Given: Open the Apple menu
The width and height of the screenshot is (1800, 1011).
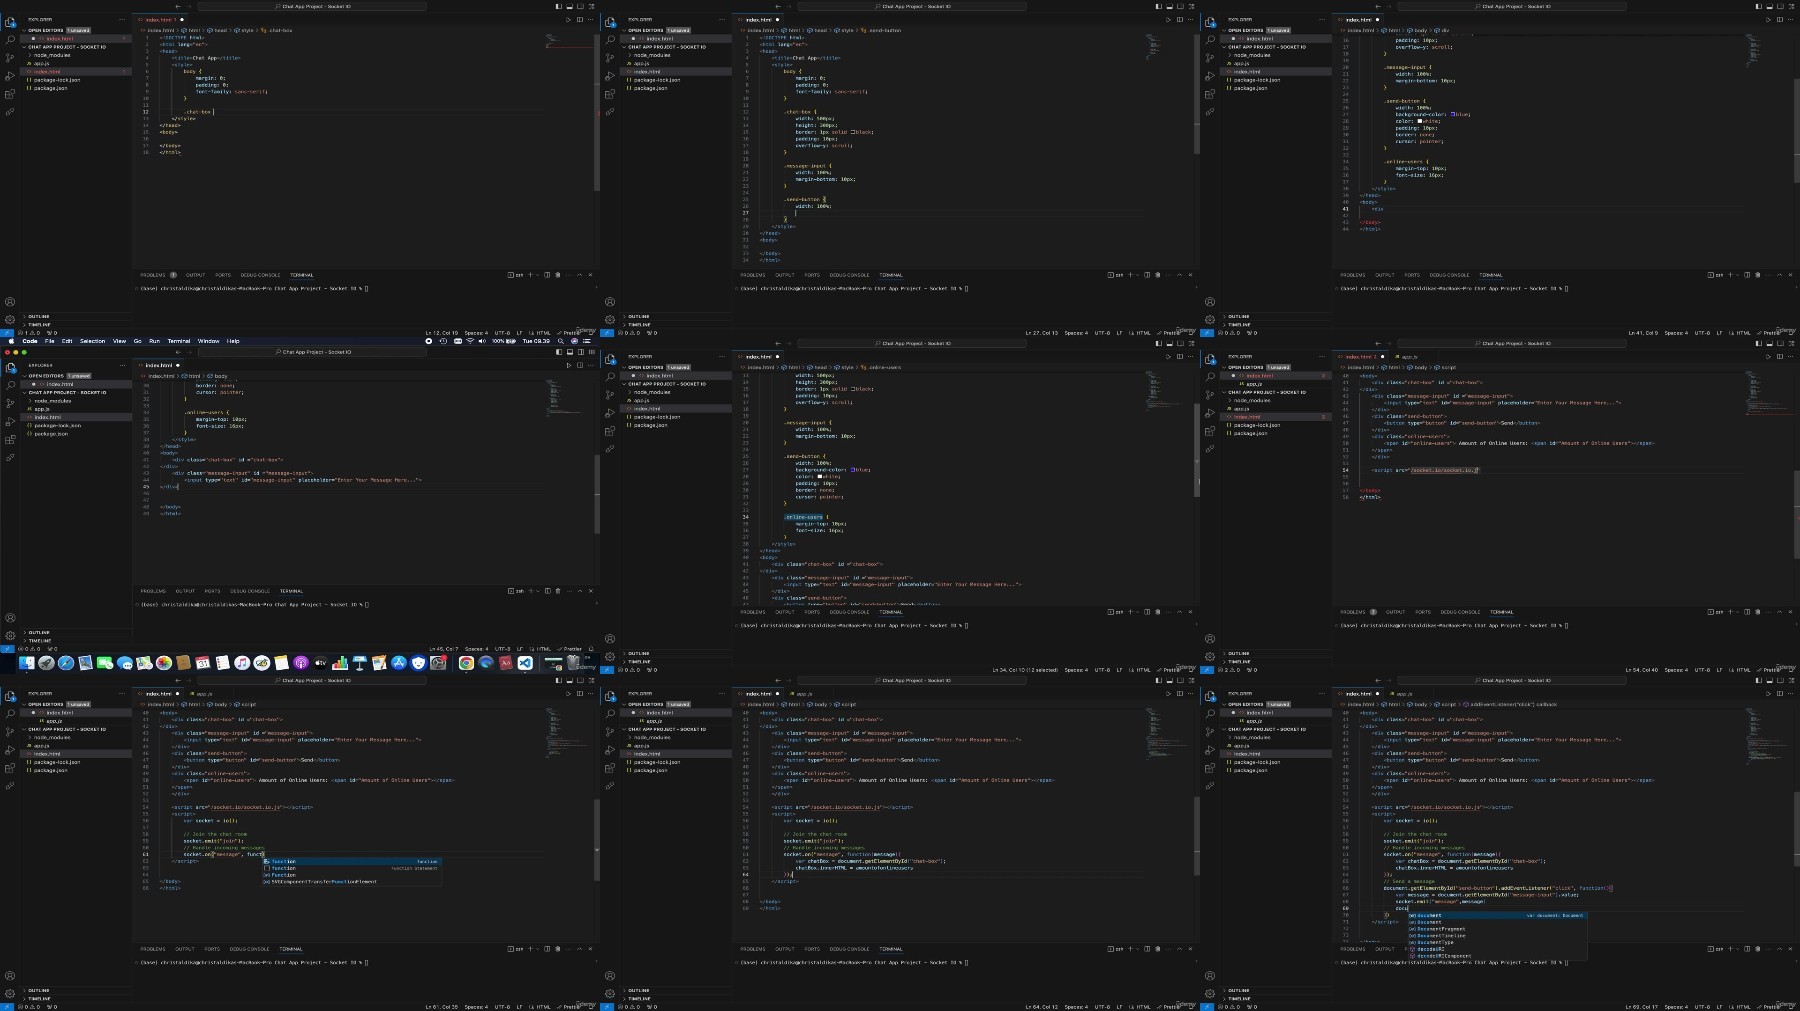Looking at the screenshot, I should (x=11, y=341).
